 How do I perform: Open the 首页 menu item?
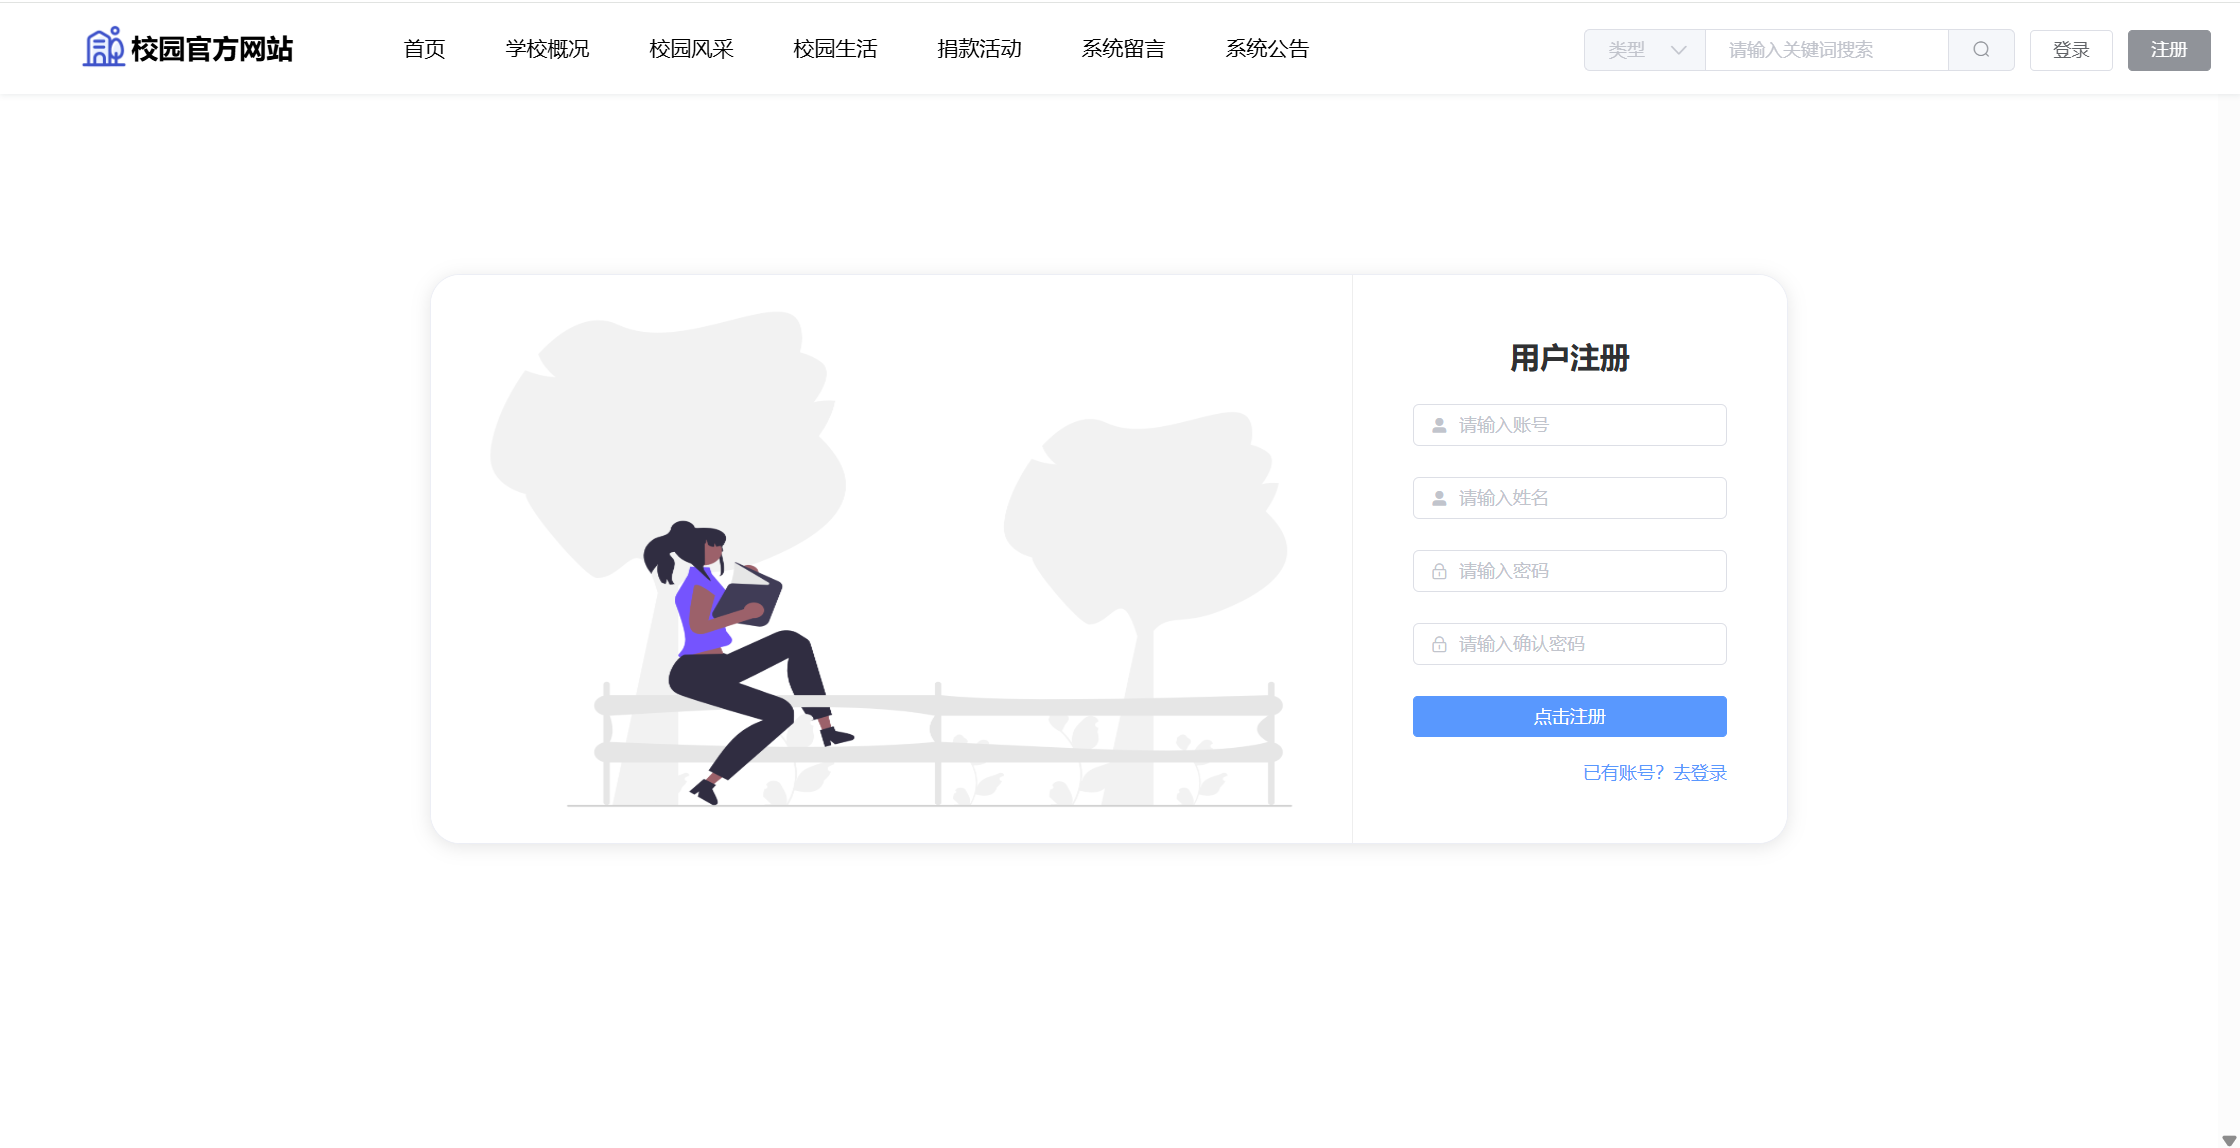(424, 49)
